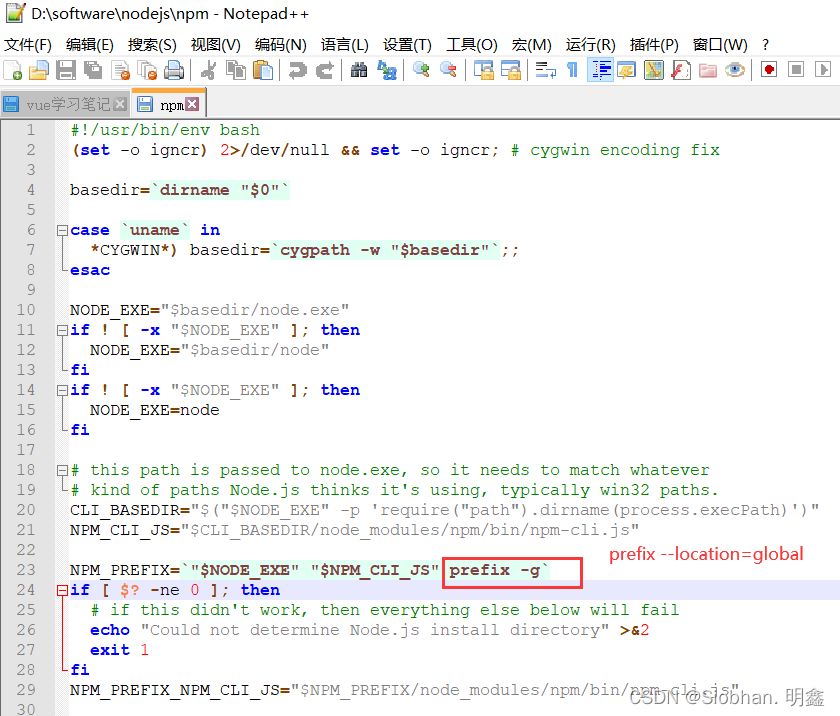Open the ? help menu
The height and width of the screenshot is (716, 840).
[x=766, y=45]
